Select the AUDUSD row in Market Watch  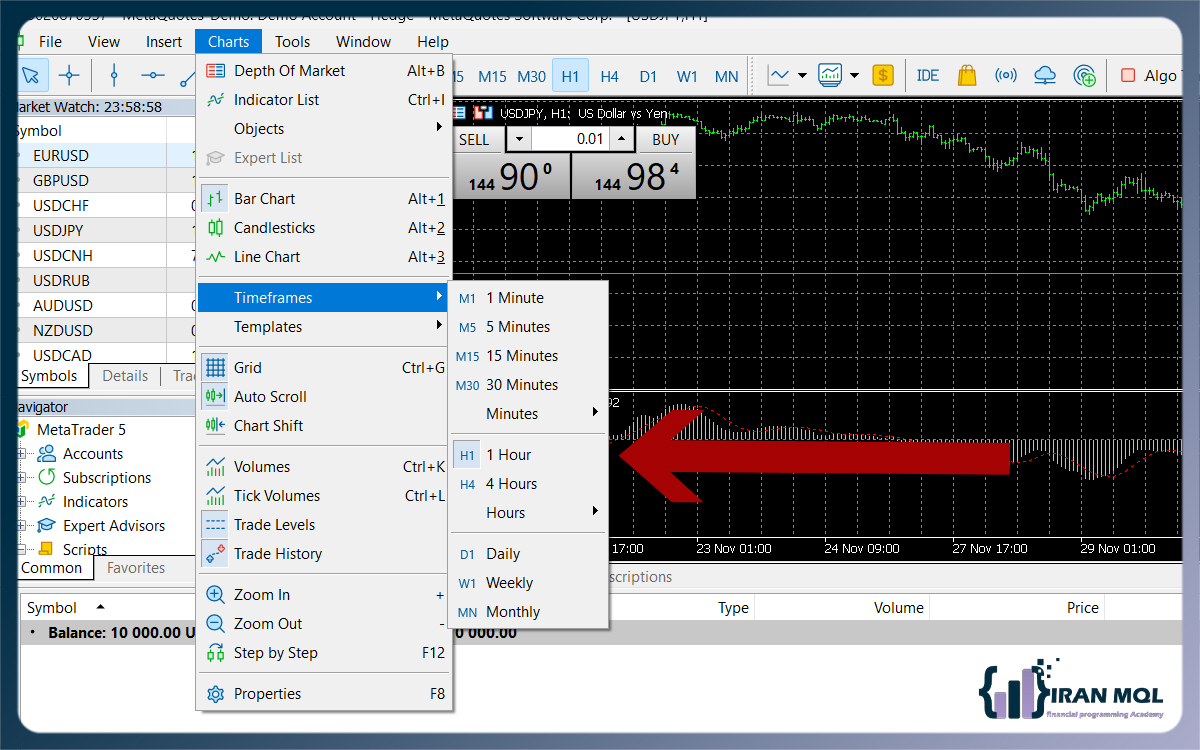107,306
